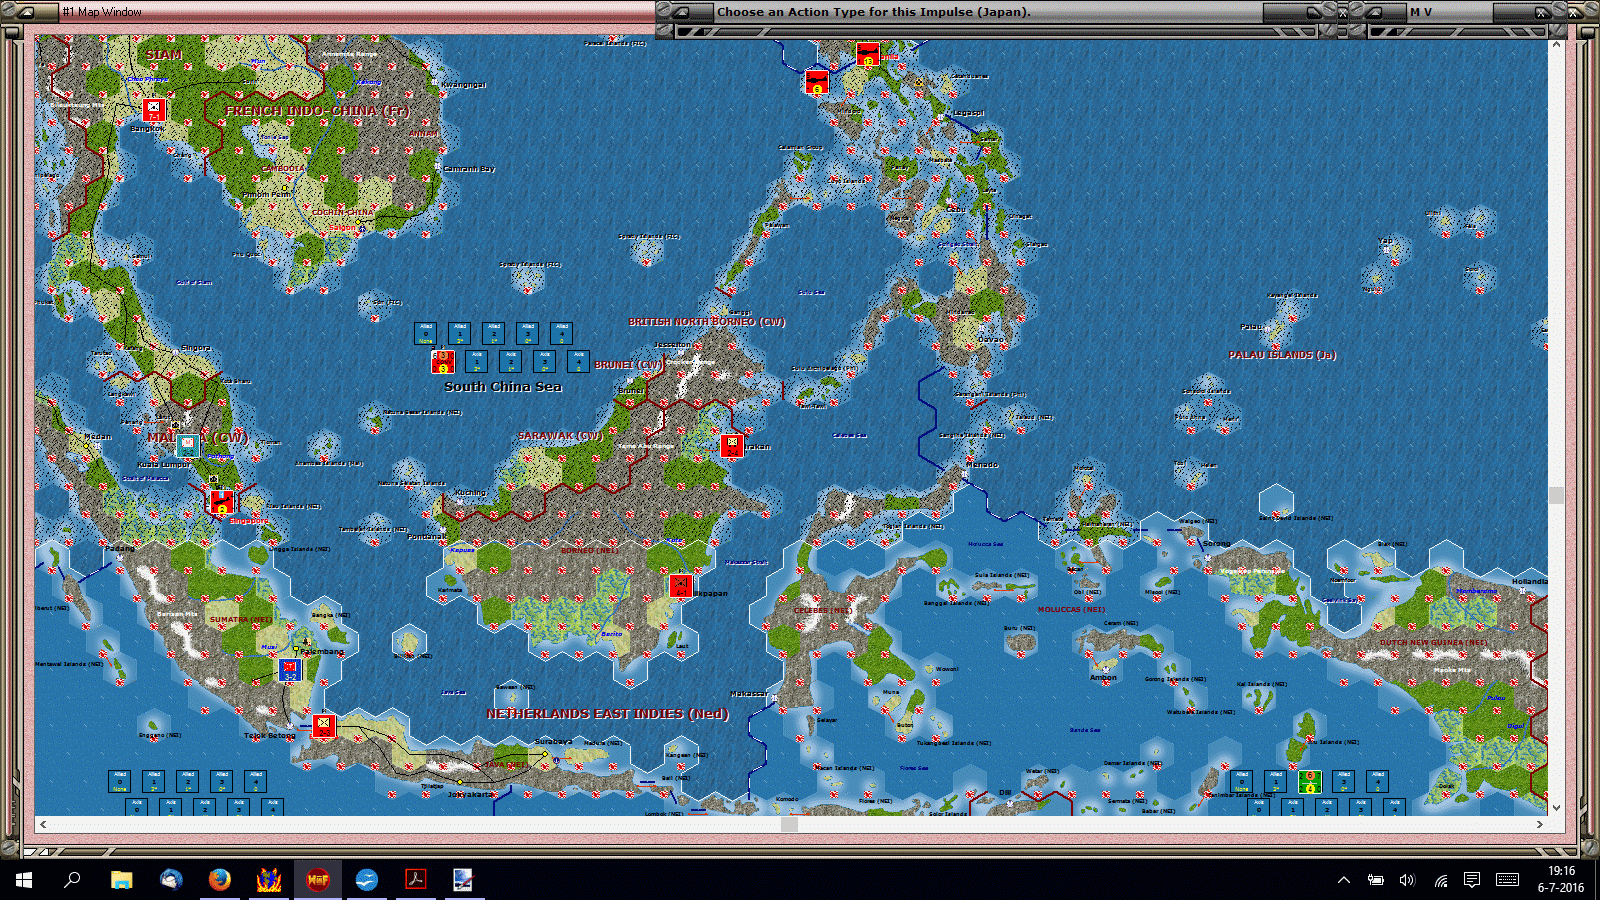Click the Axis 1 box in South China Sea
Viewport: 1600px width, 900px height.
[477, 361]
